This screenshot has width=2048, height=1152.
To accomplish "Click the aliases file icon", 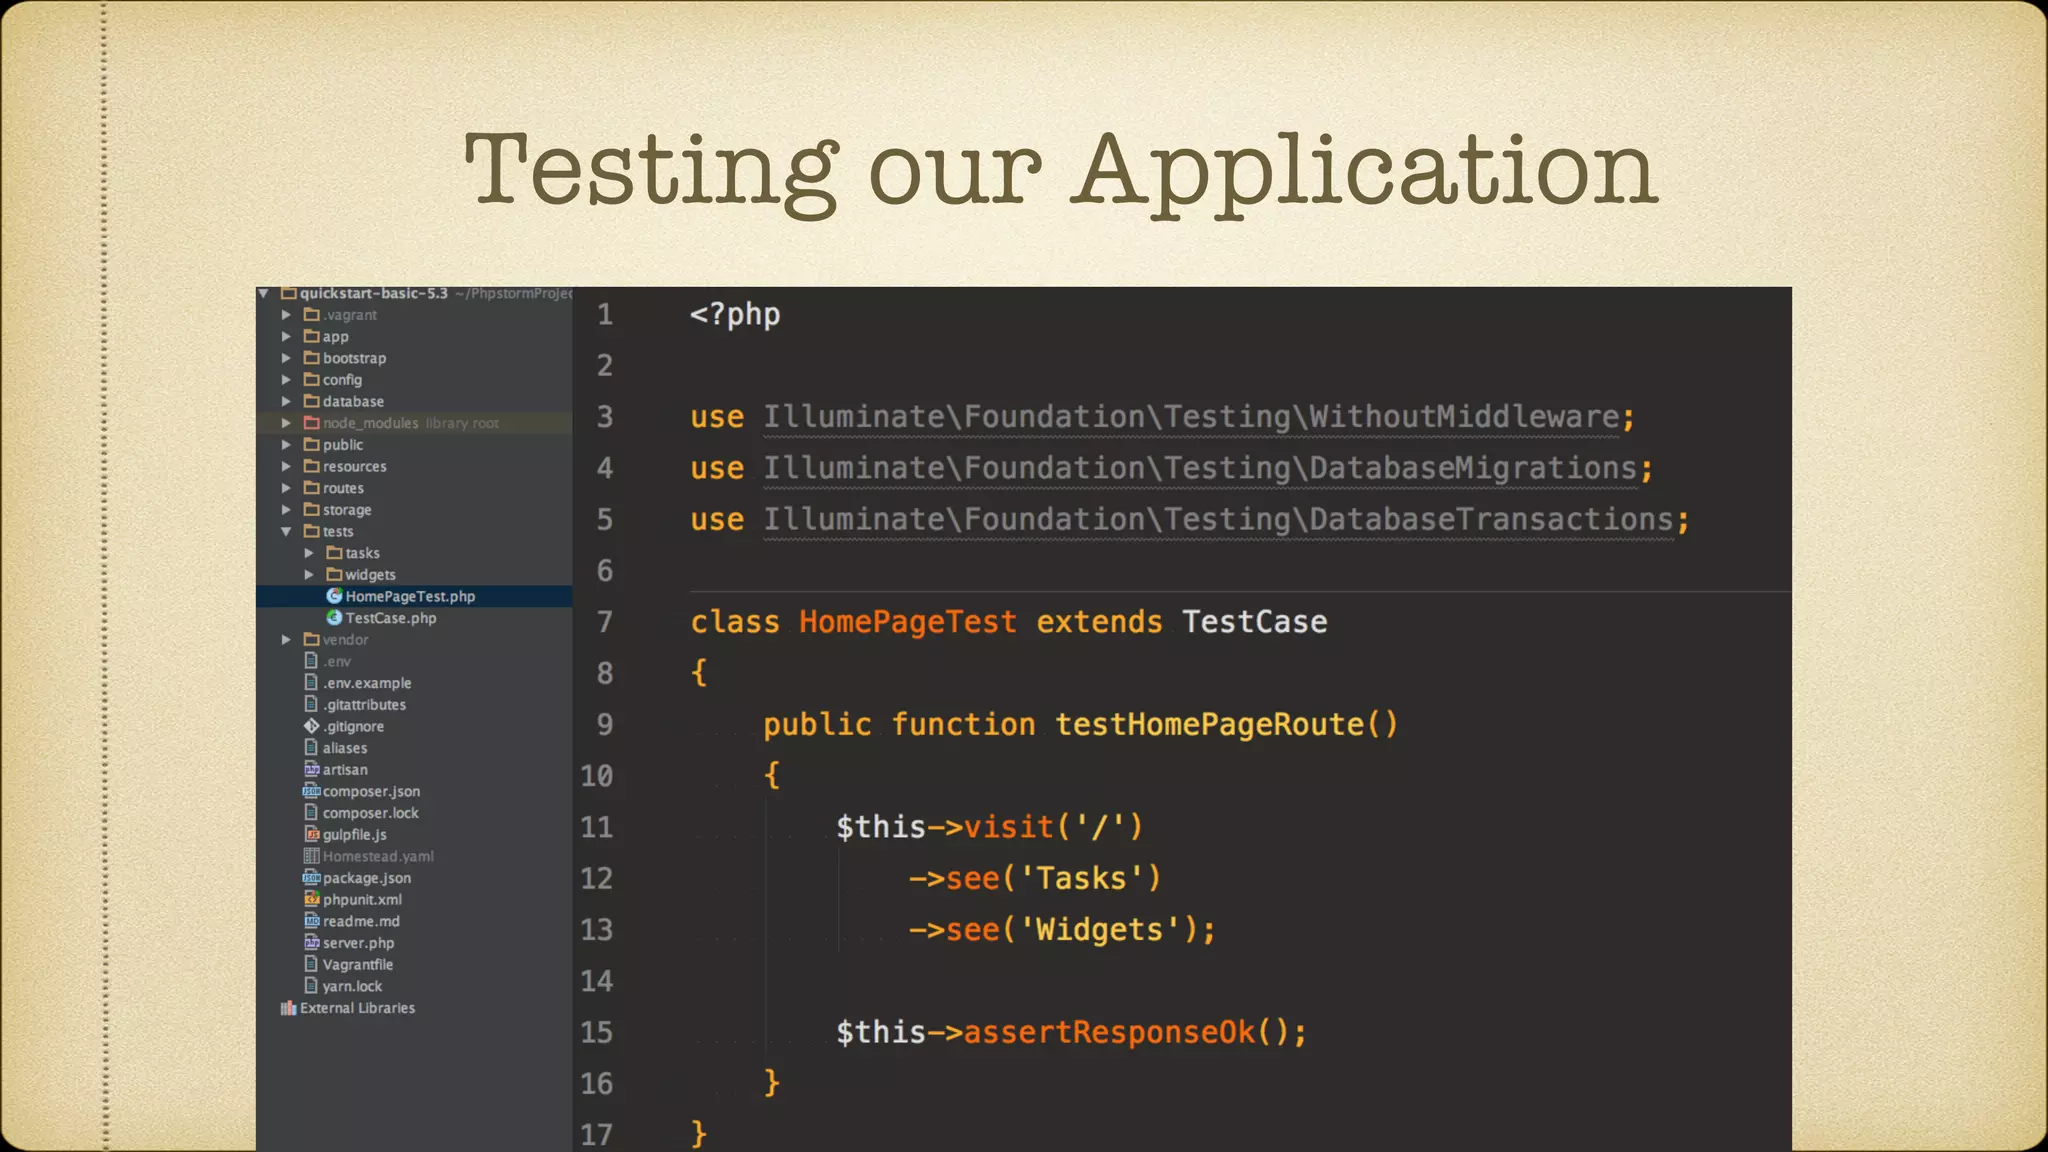I will coord(311,748).
